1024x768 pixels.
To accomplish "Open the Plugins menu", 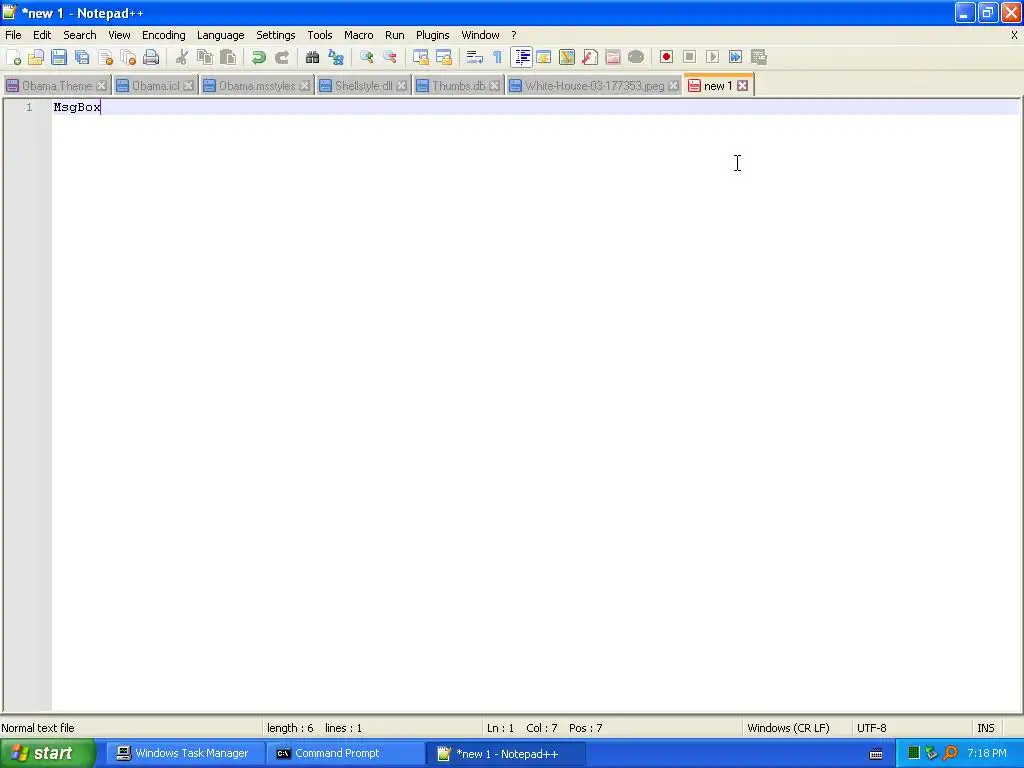I will 432,35.
